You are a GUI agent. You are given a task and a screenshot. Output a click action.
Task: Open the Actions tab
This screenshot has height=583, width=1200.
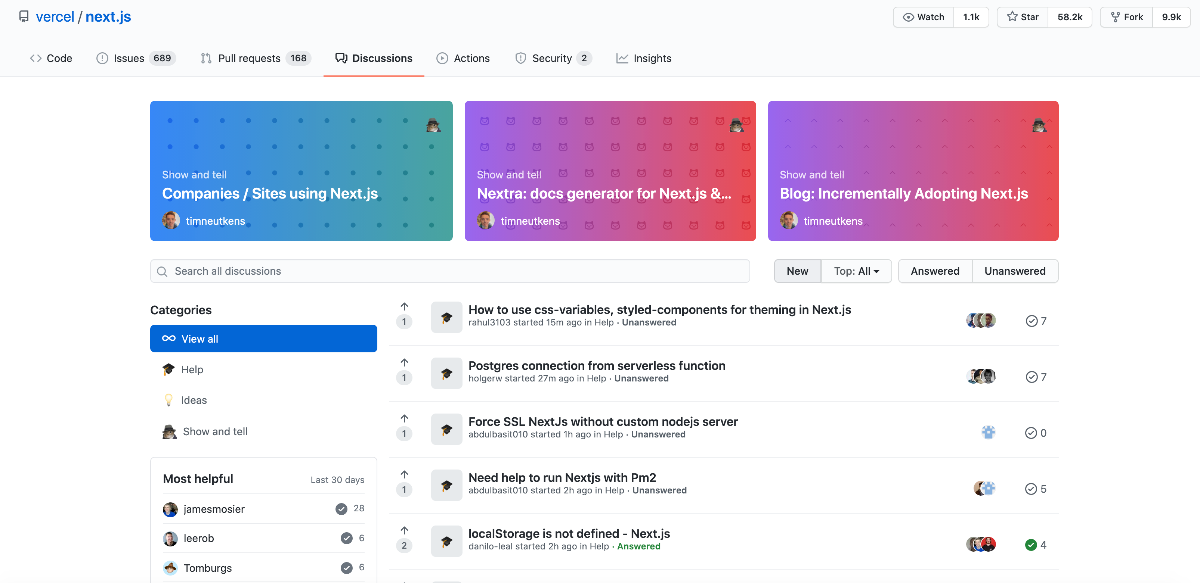[463, 58]
